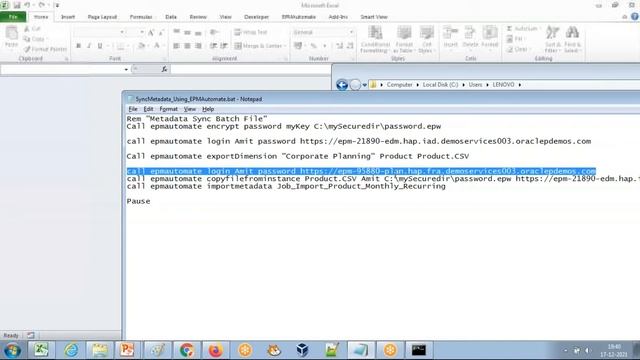Open the Add-Ins ribbon tab

(x=338, y=17)
